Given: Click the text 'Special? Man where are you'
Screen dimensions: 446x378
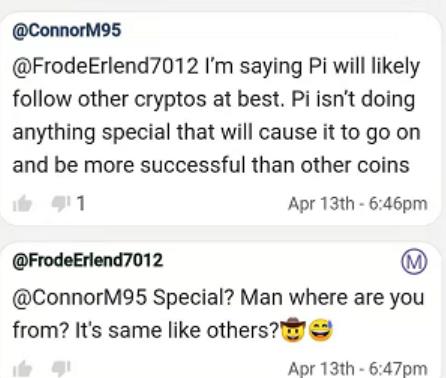Looking at the screenshot, I should point(288,297).
